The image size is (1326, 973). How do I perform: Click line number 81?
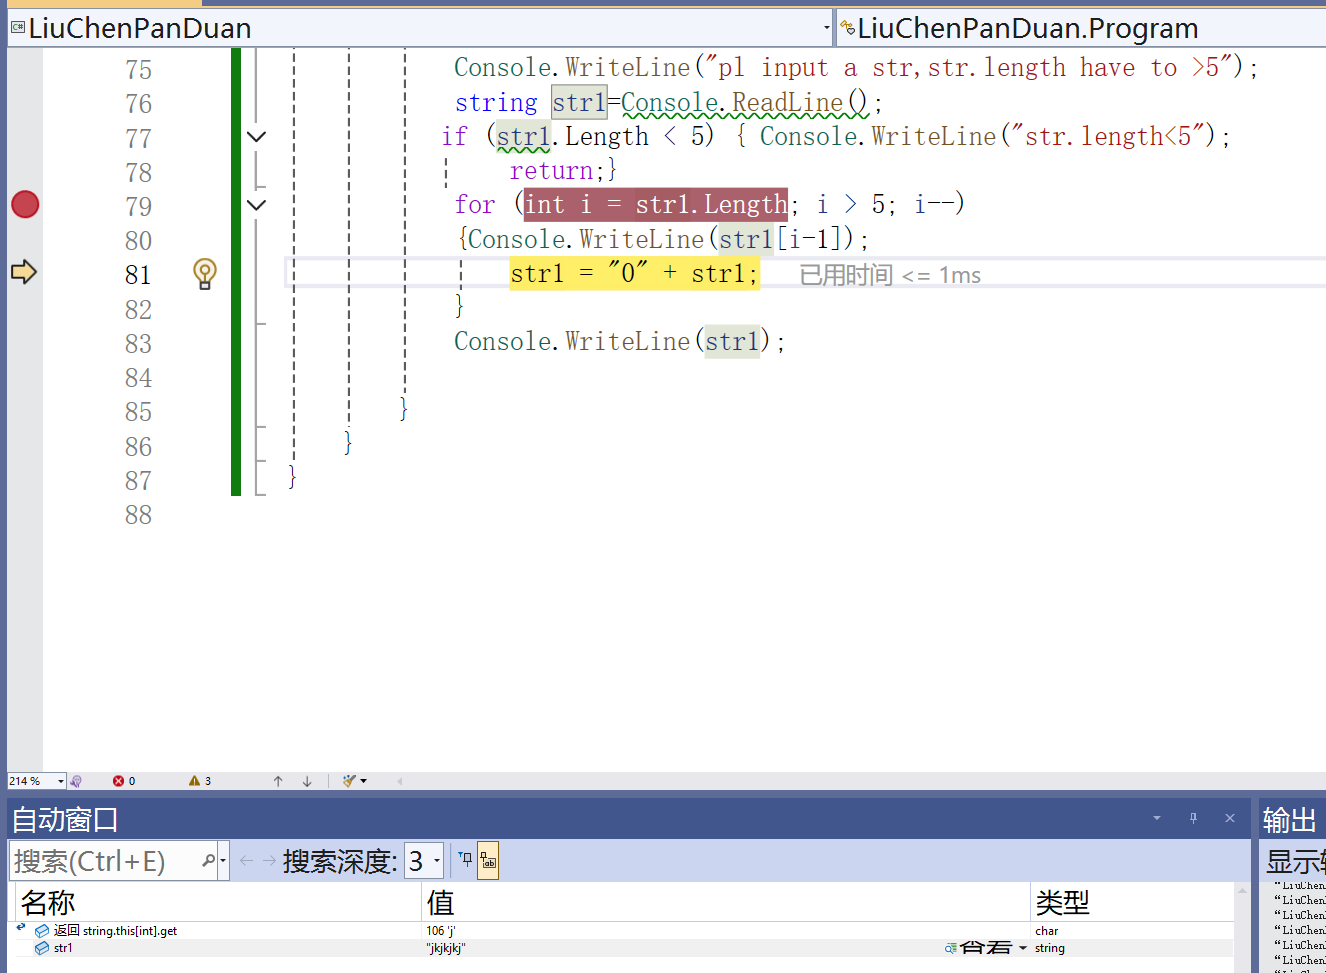click(139, 275)
